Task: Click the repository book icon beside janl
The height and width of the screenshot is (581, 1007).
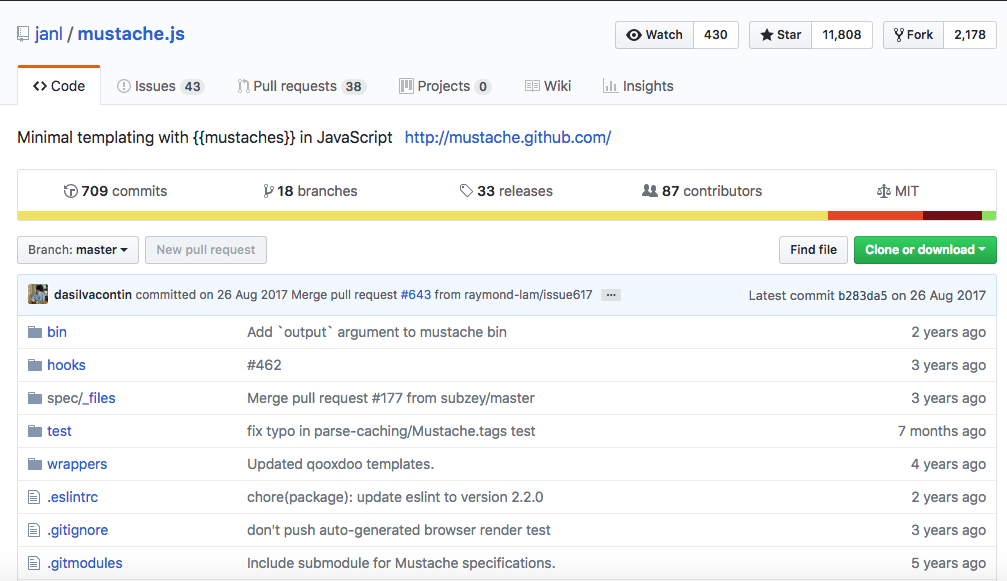Action: [23, 34]
